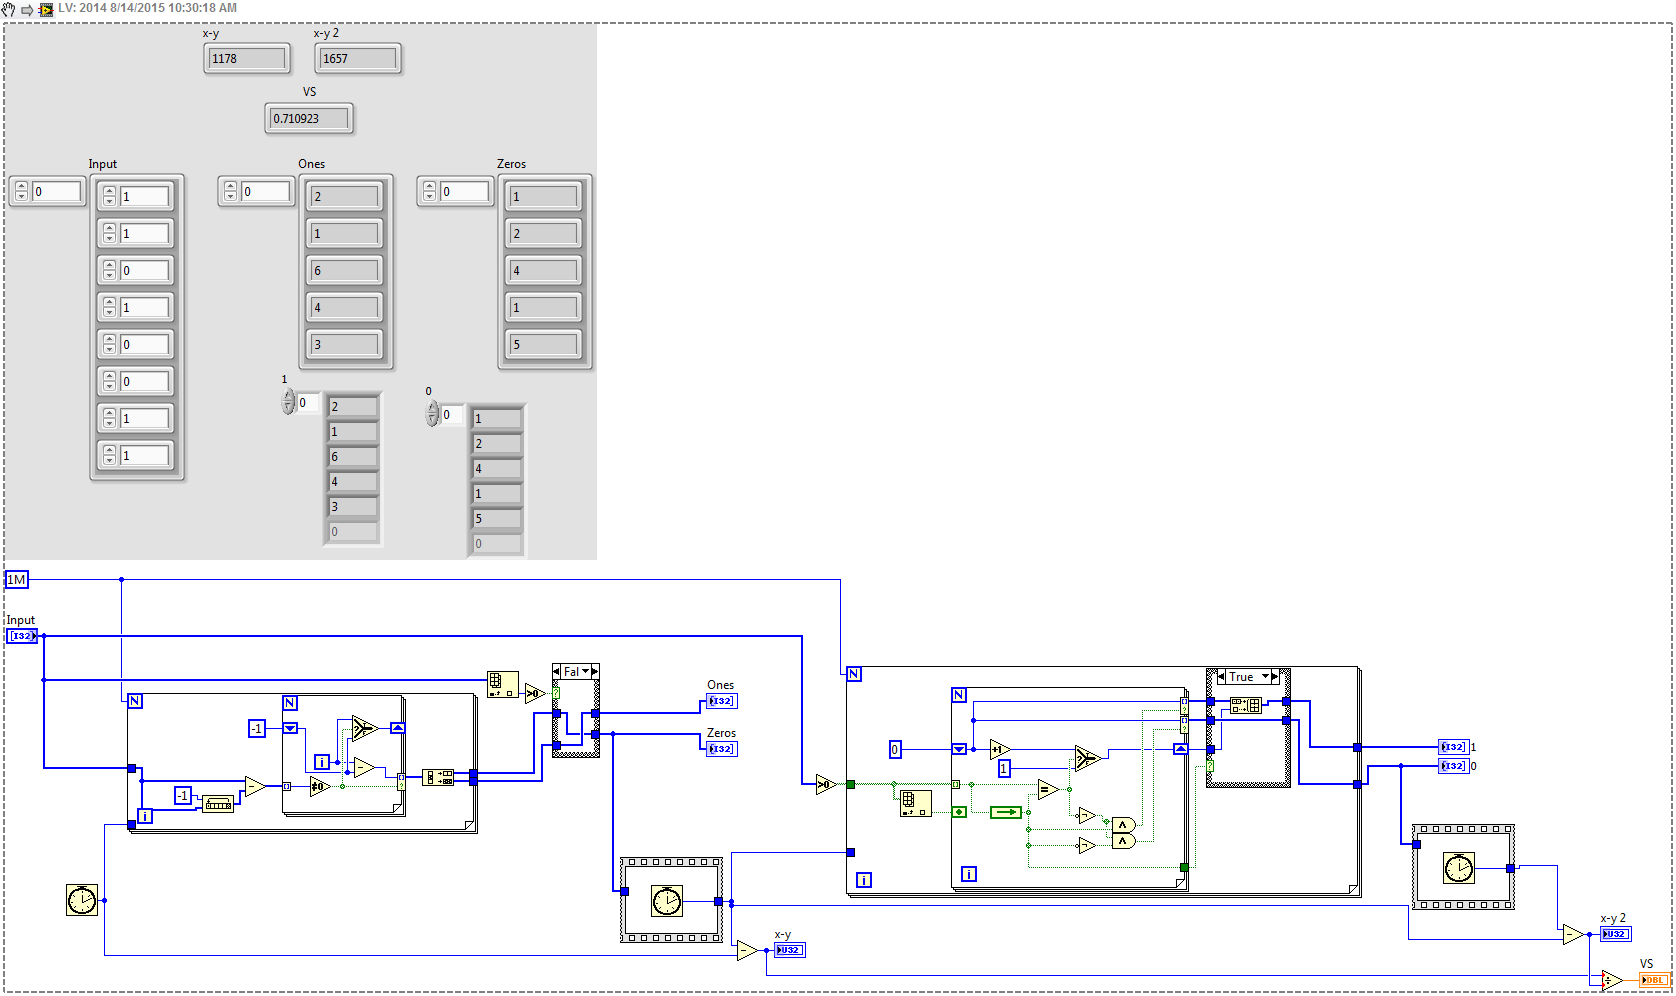Click the Zeros indicator terminal
Image resolution: width=1676 pixels, height=996 pixels.
pos(722,748)
